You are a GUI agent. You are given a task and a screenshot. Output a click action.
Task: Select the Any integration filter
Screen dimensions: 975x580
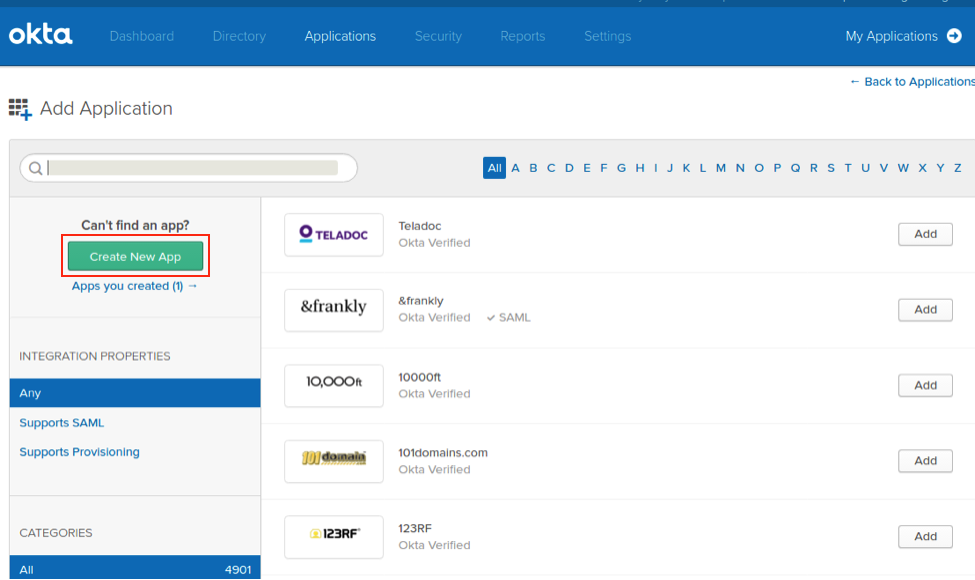pos(135,393)
